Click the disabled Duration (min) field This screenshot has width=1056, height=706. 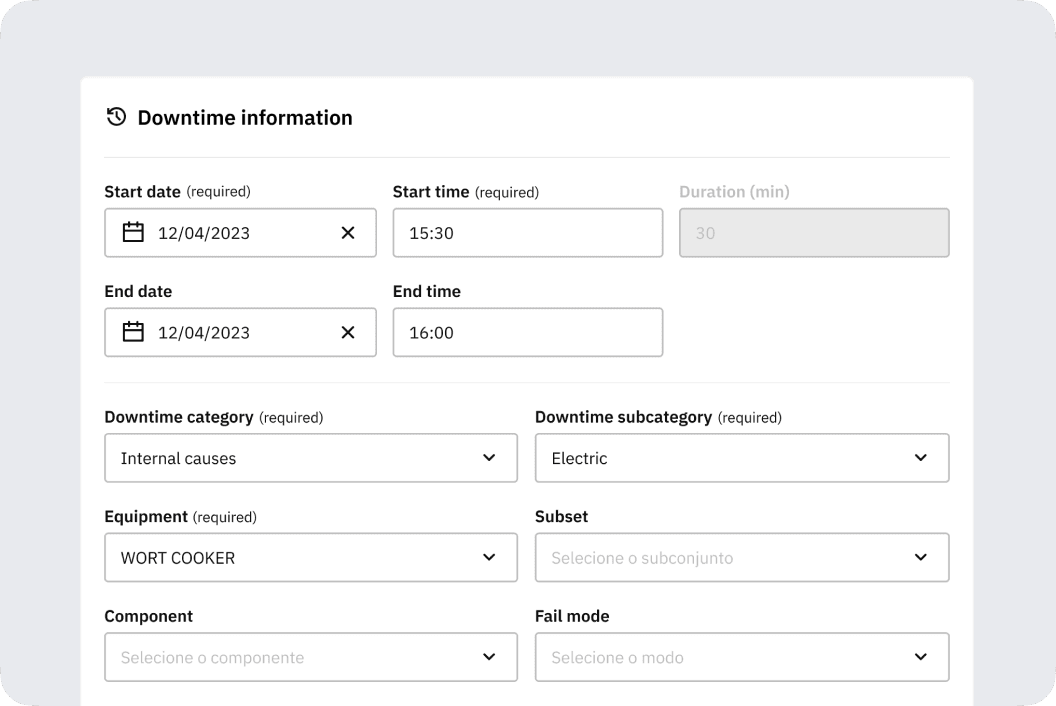814,233
